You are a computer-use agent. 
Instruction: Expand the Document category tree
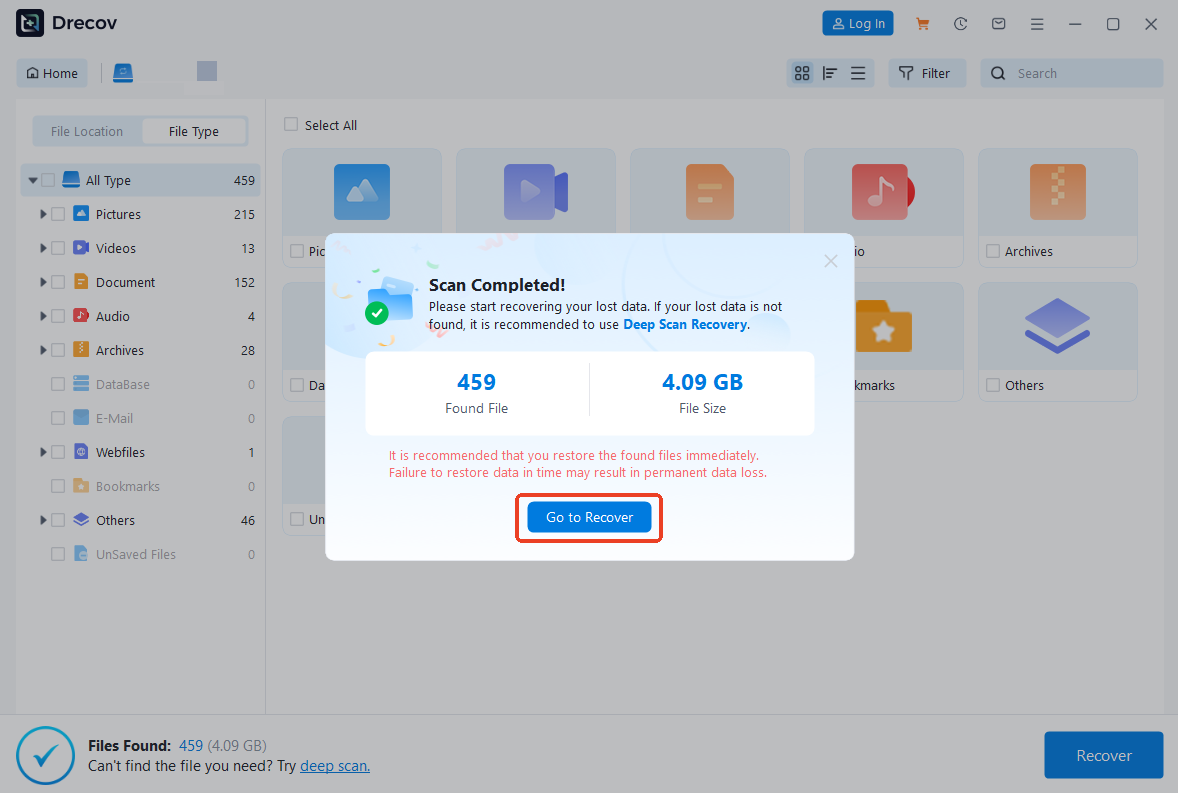click(x=42, y=282)
